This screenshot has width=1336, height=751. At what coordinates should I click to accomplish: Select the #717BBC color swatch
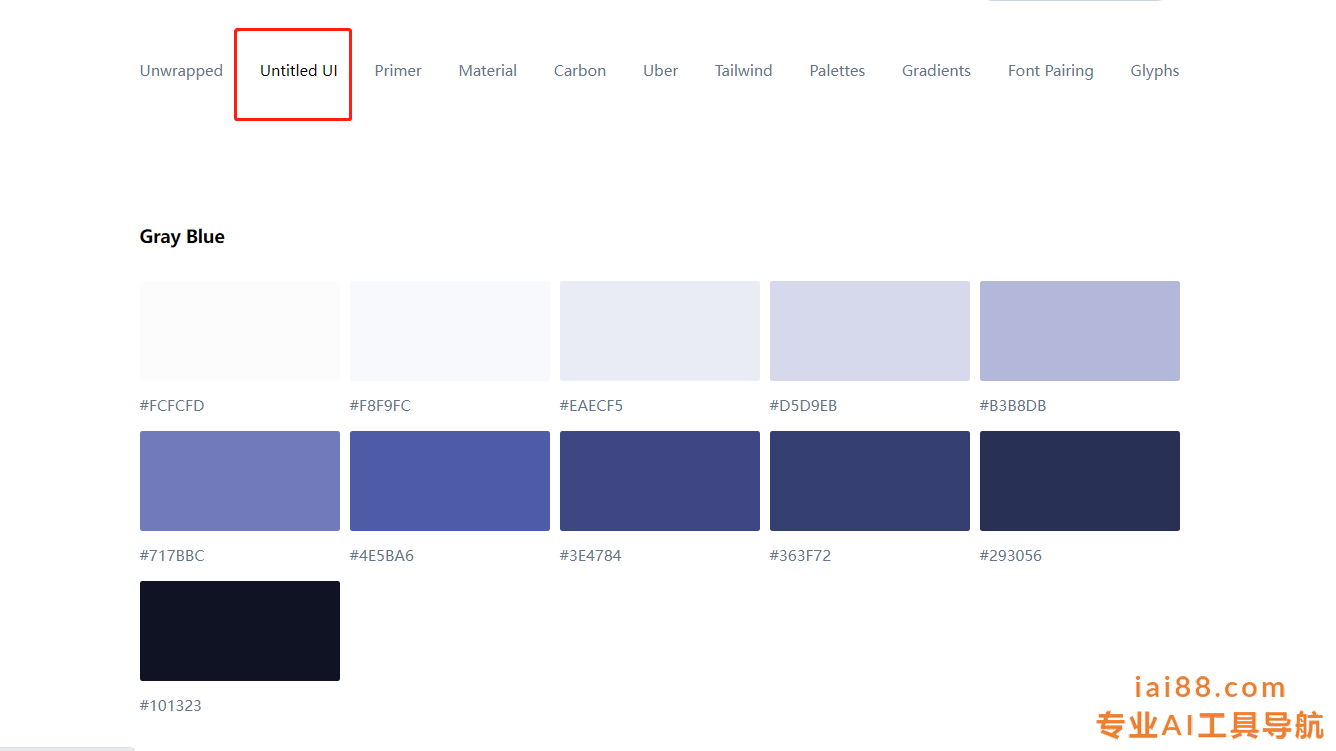coord(240,481)
